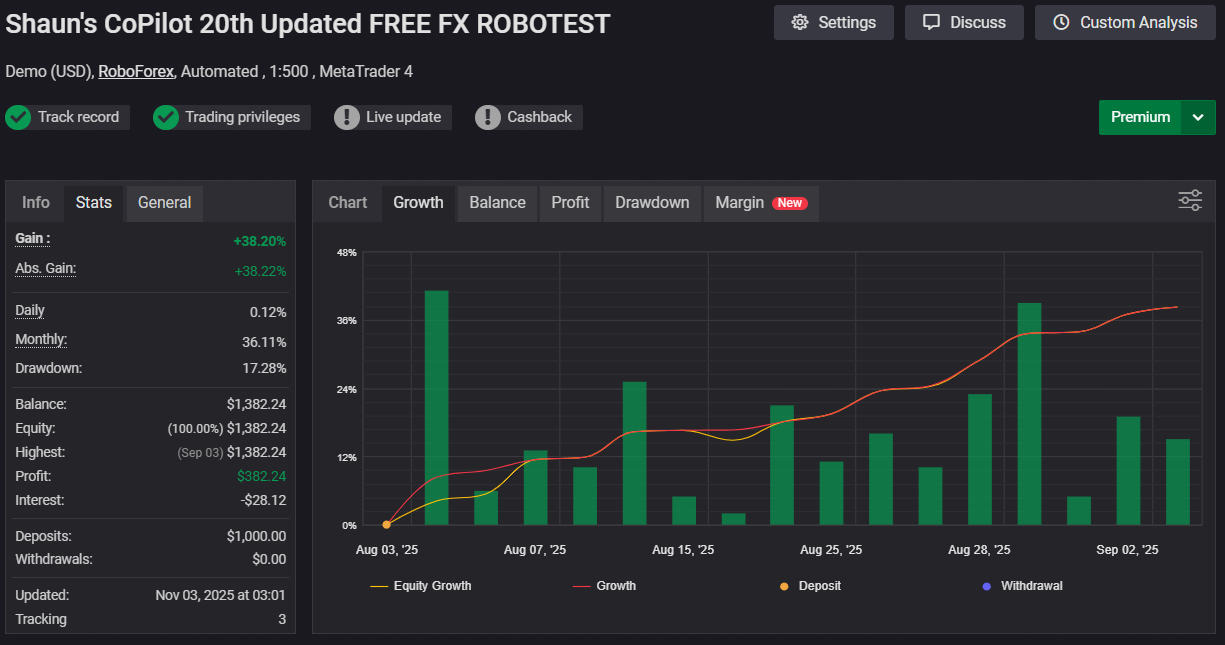Open chart filter sliders icon
1225x645 pixels.
click(1189, 200)
